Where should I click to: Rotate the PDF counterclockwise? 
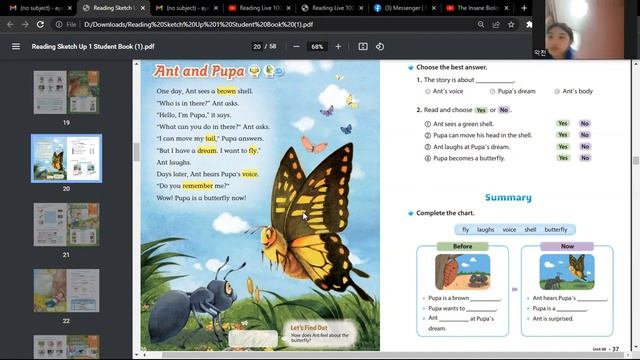pos(380,47)
